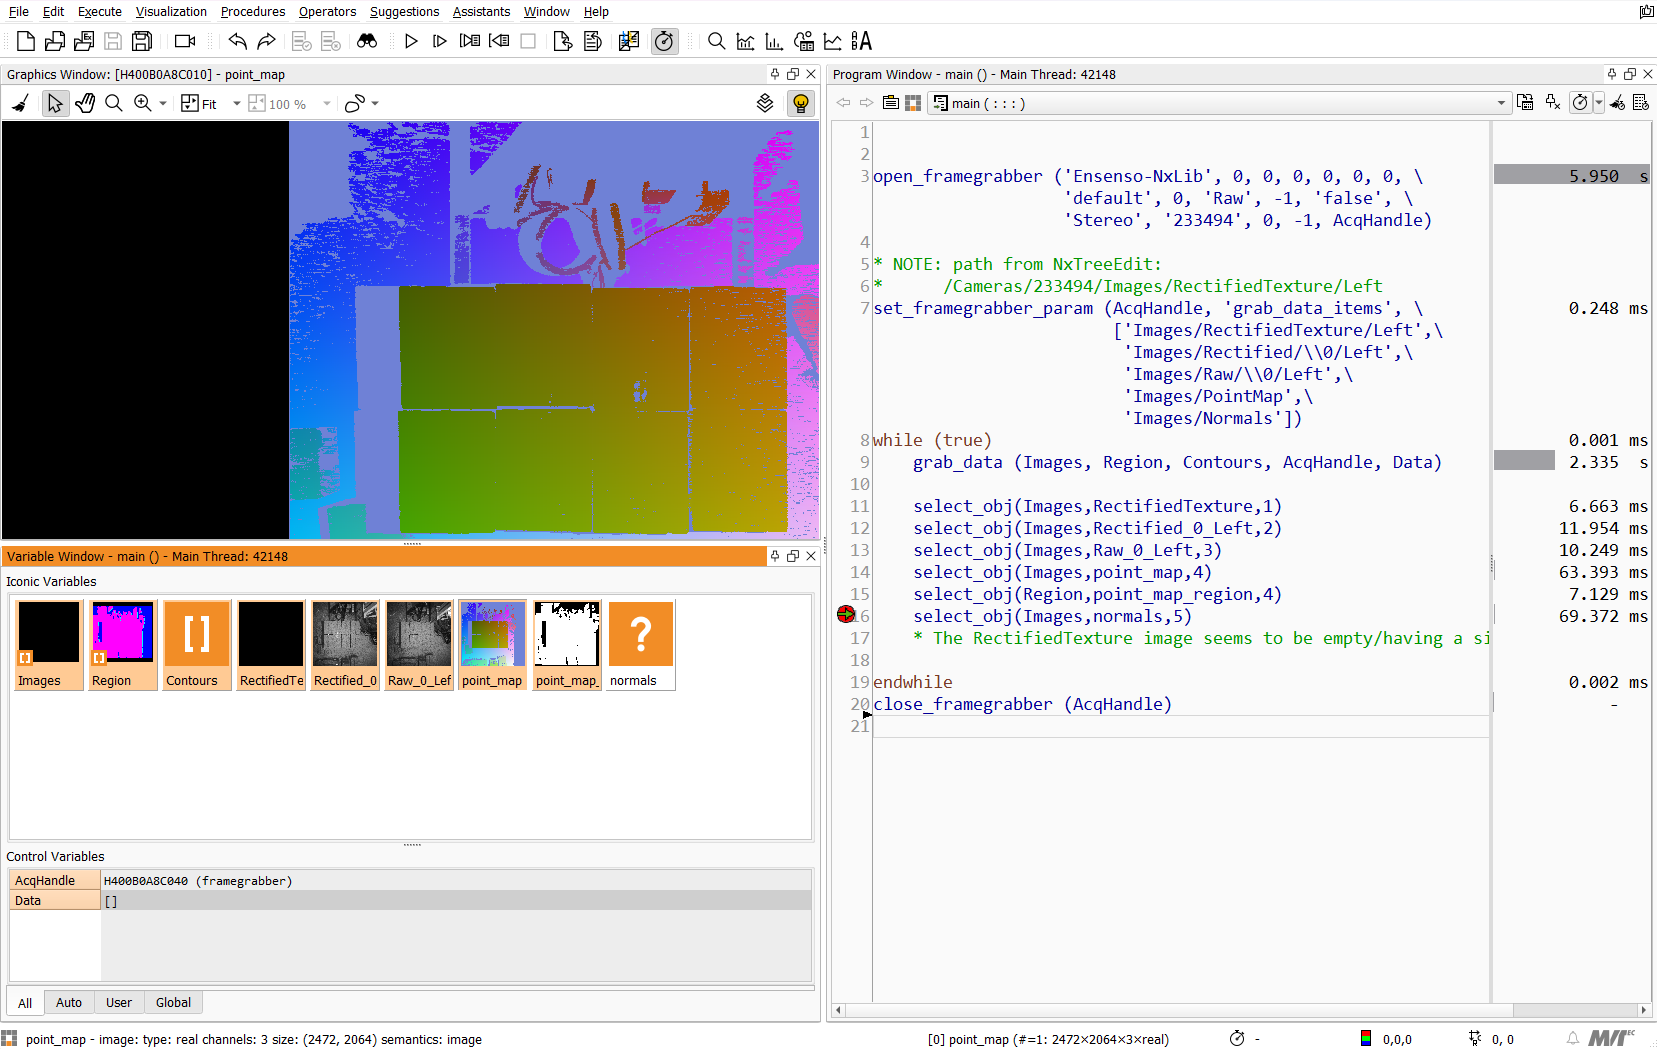Image resolution: width=1657 pixels, height=1049 pixels.
Task: Click the AcqHandle control variable row
Action: click(x=410, y=881)
